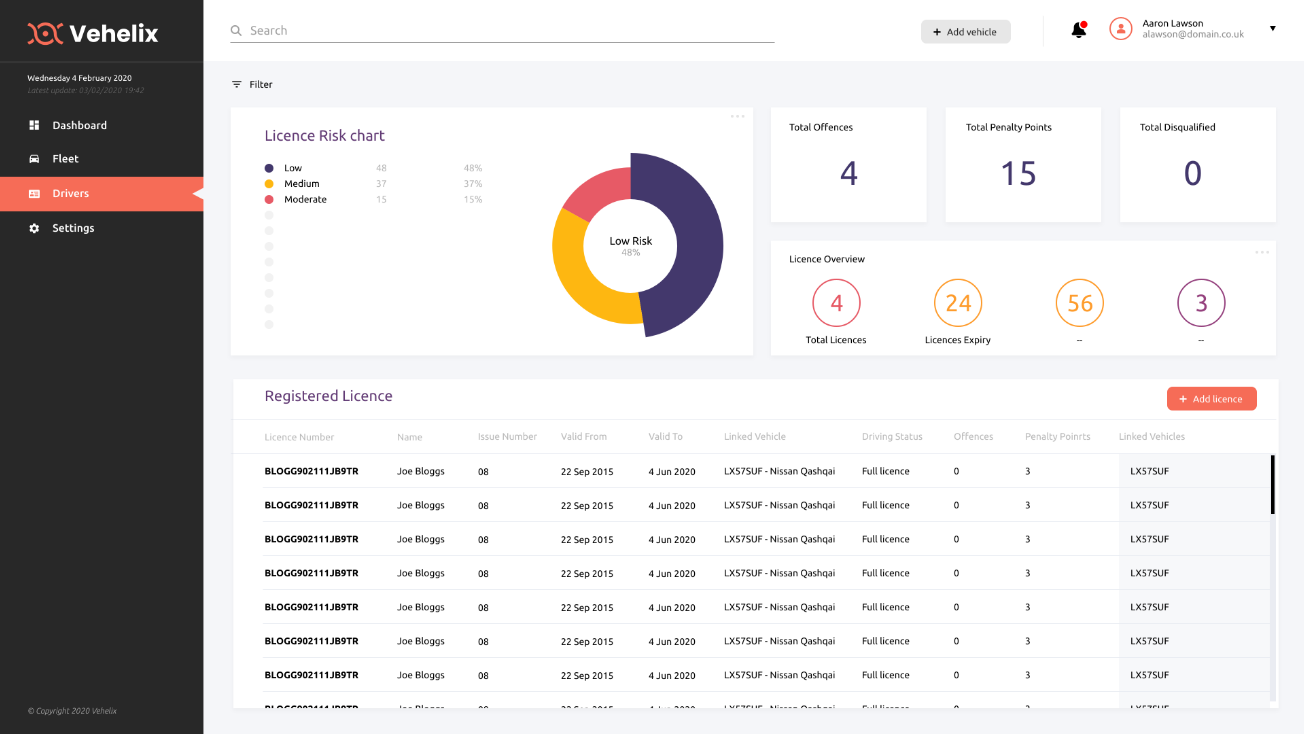Open the account dropdown arrow
Viewport: 1304px width, 734px height.
click(x=1272, y=29)
